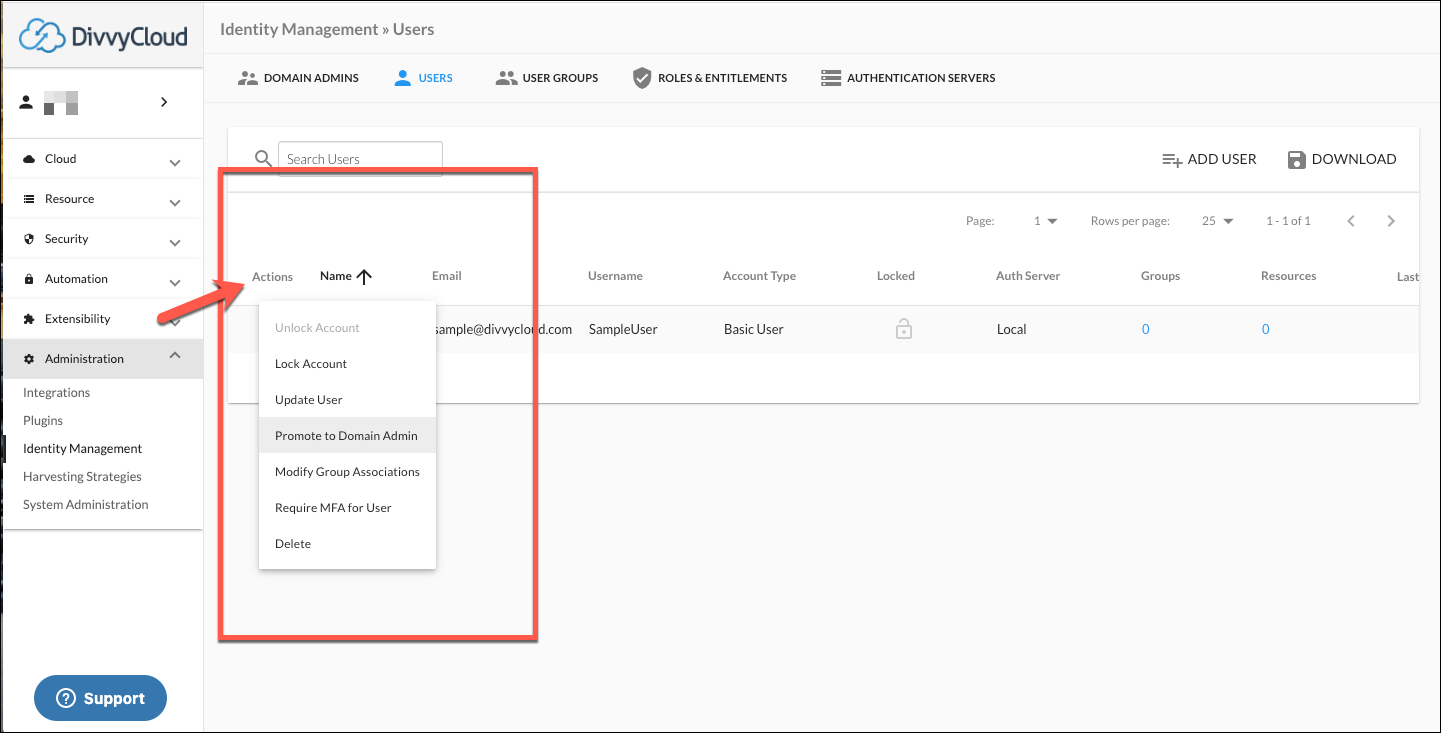This screenshot has height=733, width=1441.
Task: Click the Resources column header
Action: pos(1288,276)
